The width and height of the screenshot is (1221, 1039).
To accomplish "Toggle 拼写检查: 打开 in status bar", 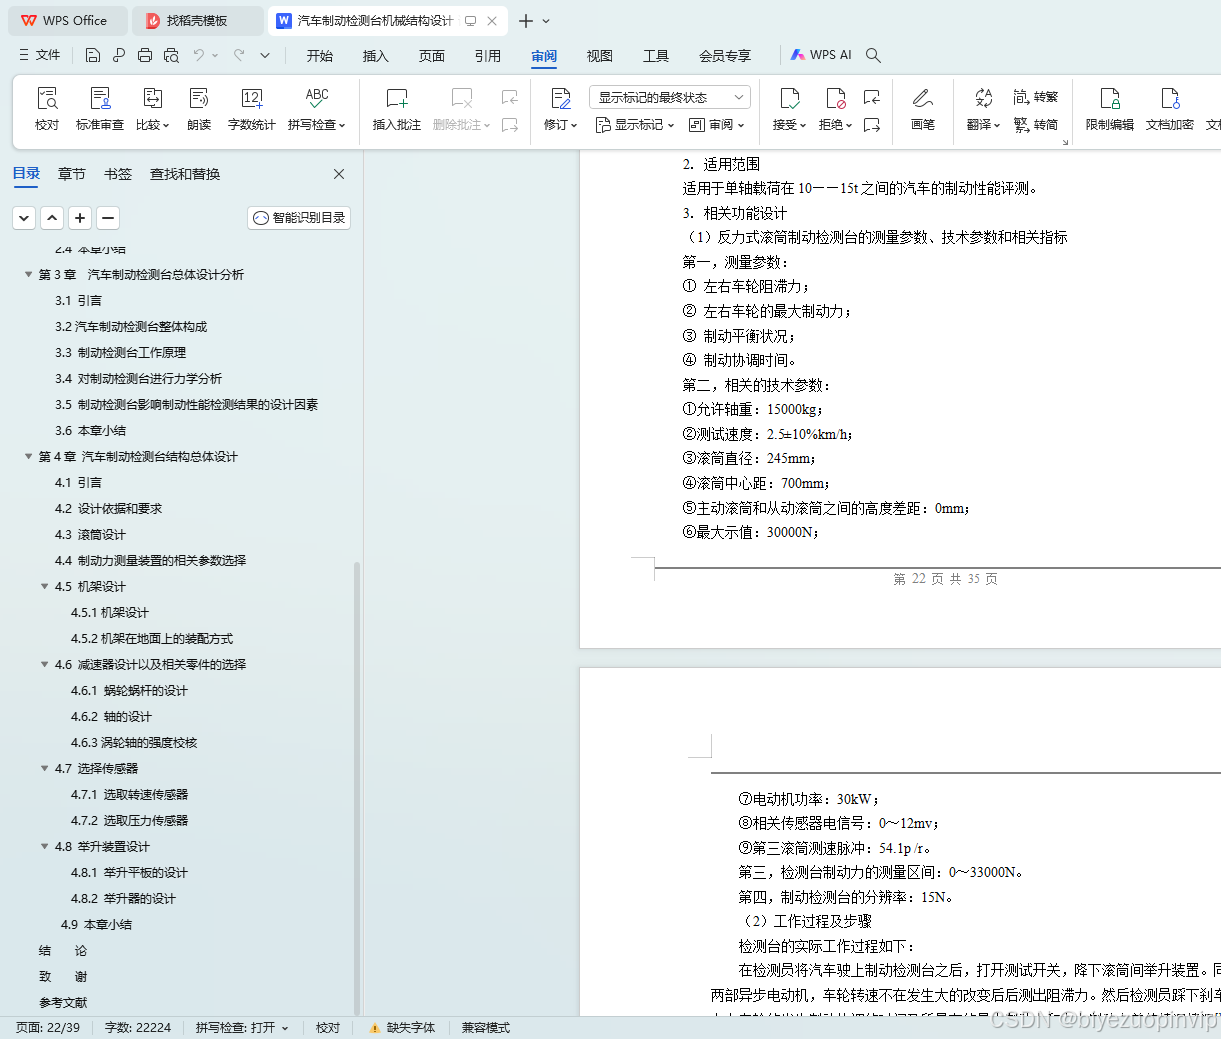I will coord(241,1027).
